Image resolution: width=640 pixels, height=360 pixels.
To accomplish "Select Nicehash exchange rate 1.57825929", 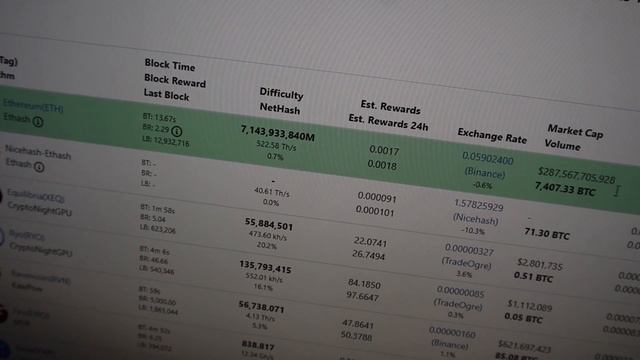I will pyautogui.click(x=479, y=205).
